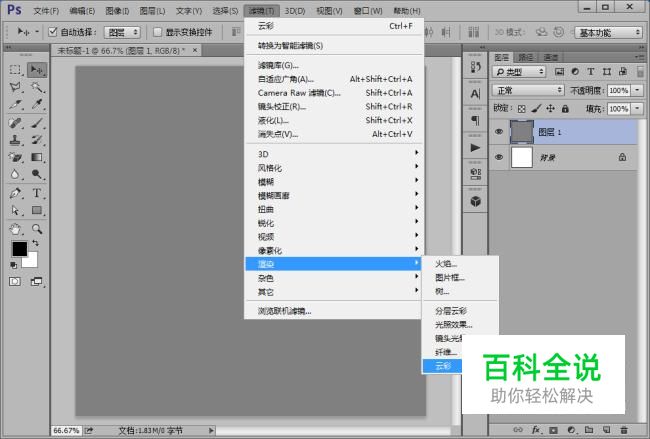Select the Blur tool
The image size is (650, 439).
(x=15, y=174)
